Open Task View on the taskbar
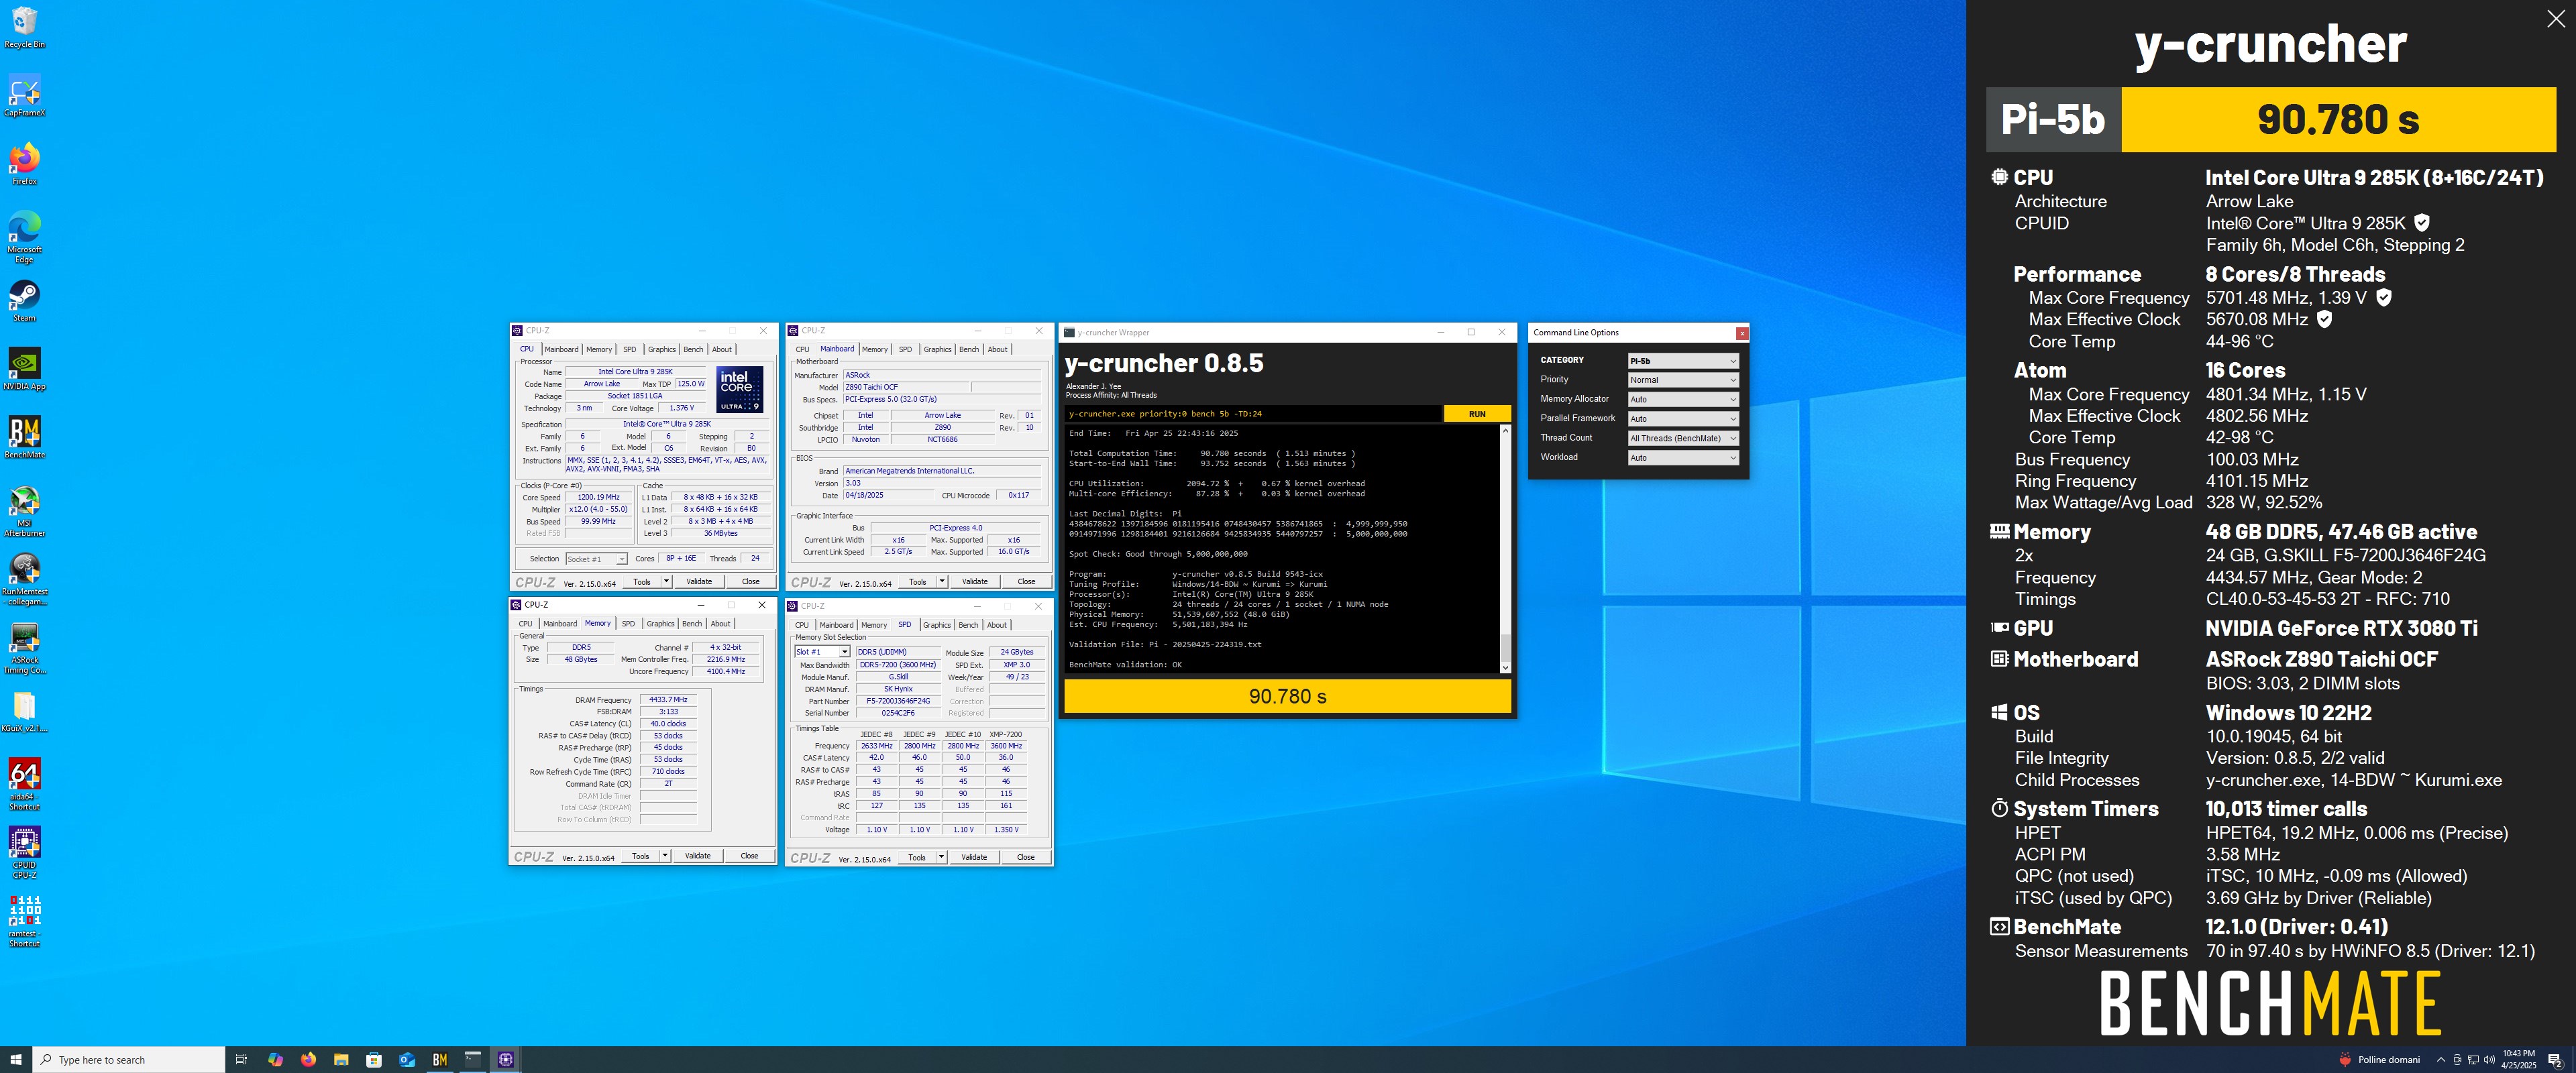The width and height of the screenshot is (2576, 1073). click(241, 1059)
